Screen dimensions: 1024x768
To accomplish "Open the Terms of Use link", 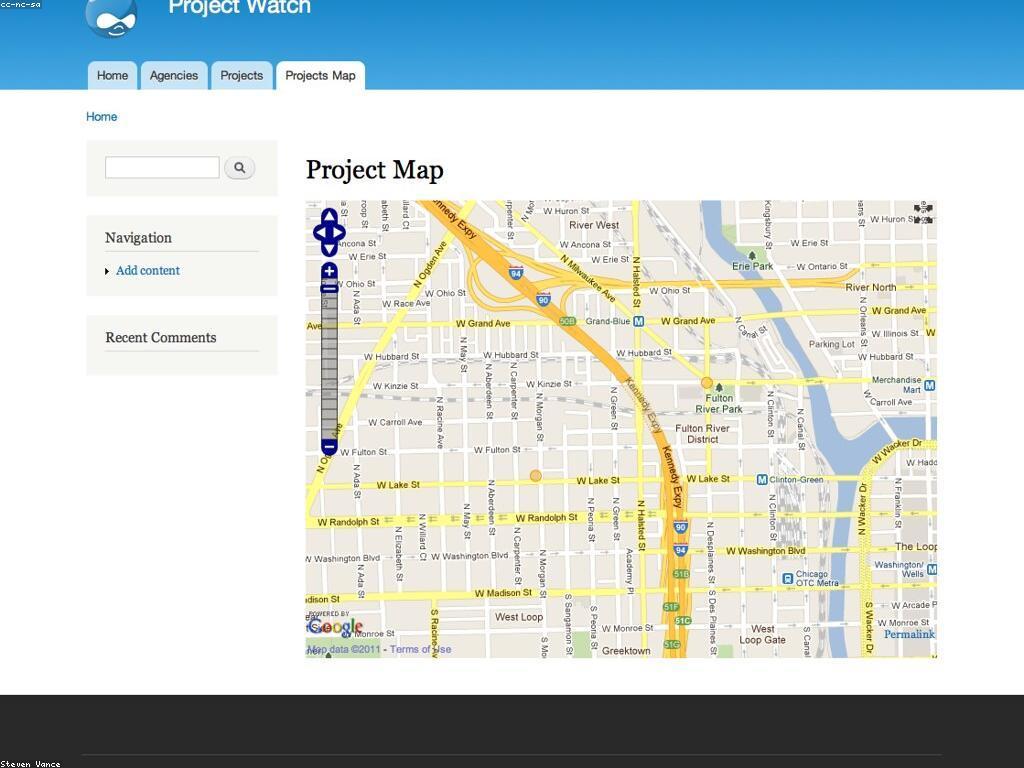I will coord(421,649).
